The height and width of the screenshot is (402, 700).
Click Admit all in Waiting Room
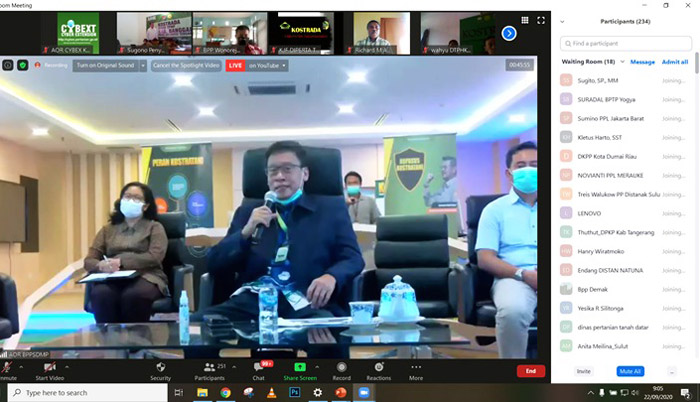click(674, 62)
